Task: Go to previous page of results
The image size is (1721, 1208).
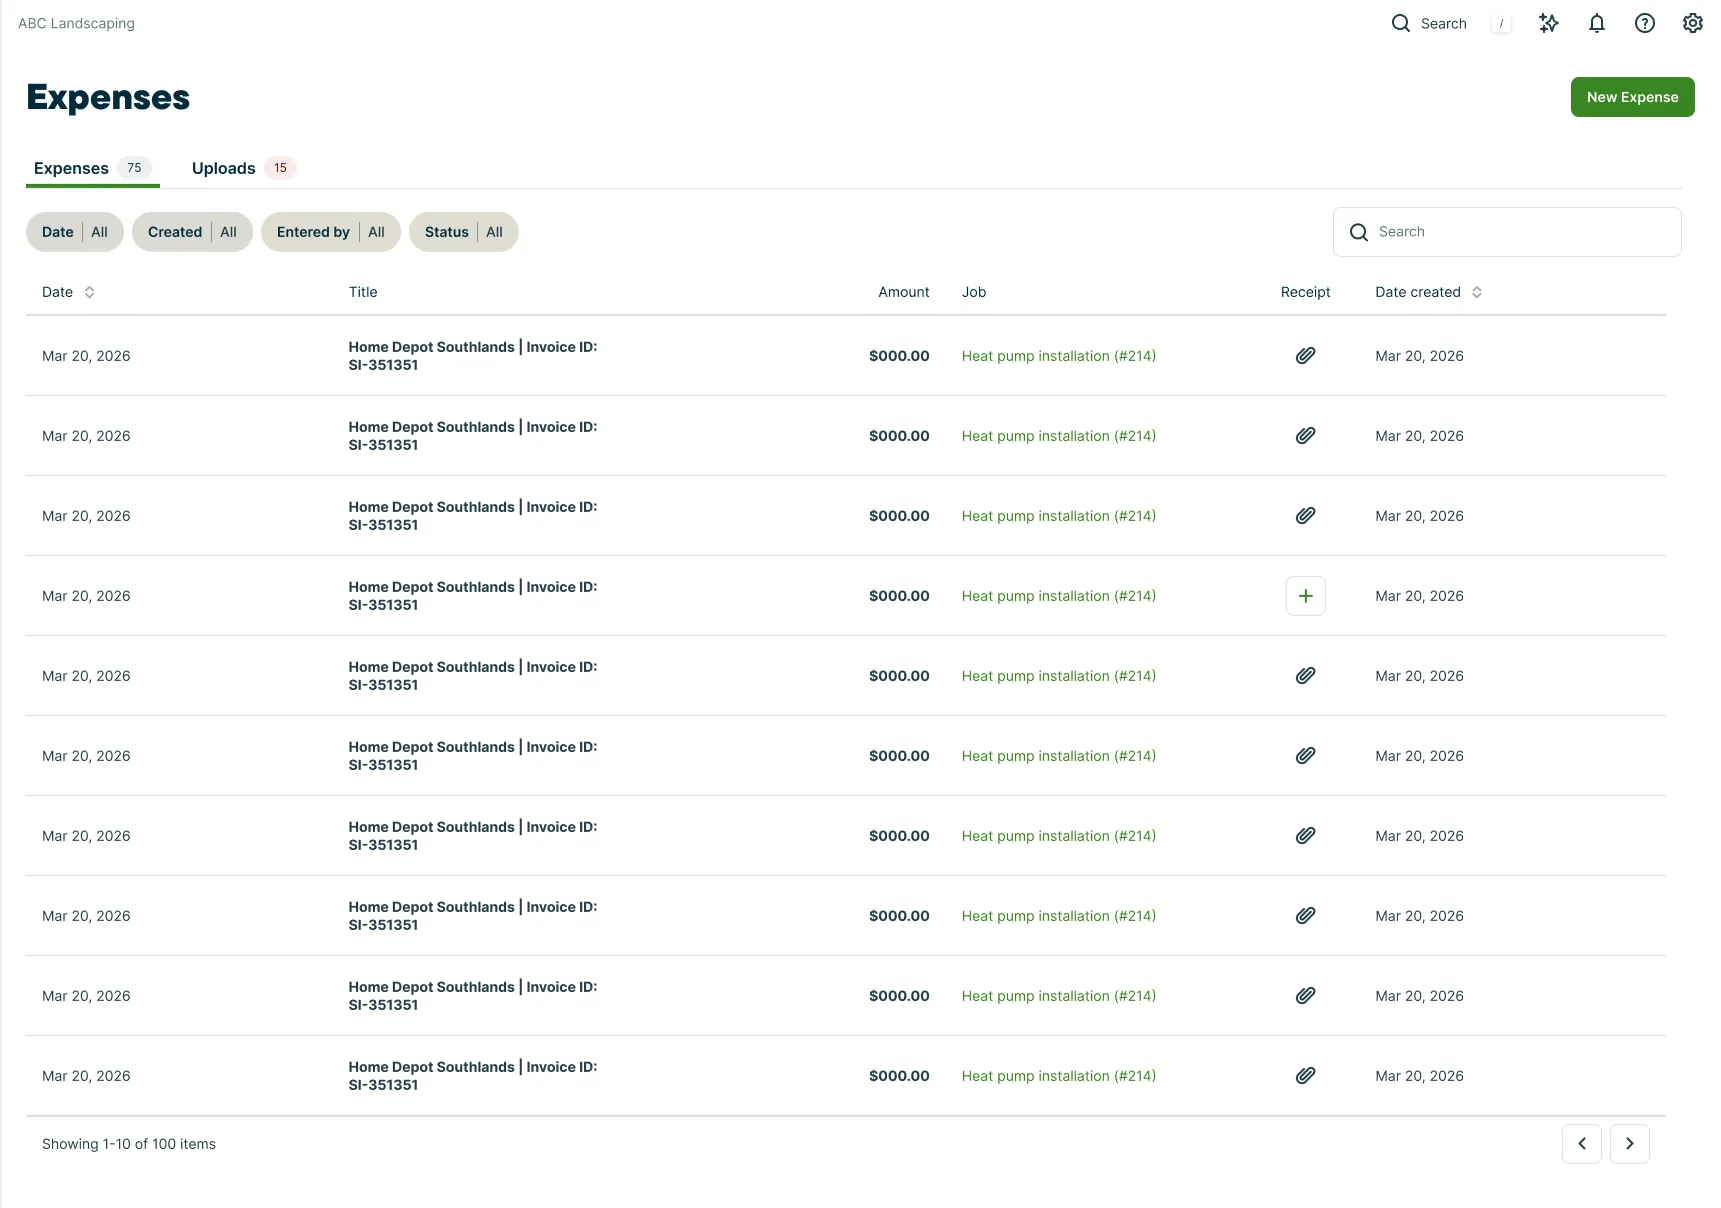Action: coord(1582,1144)
